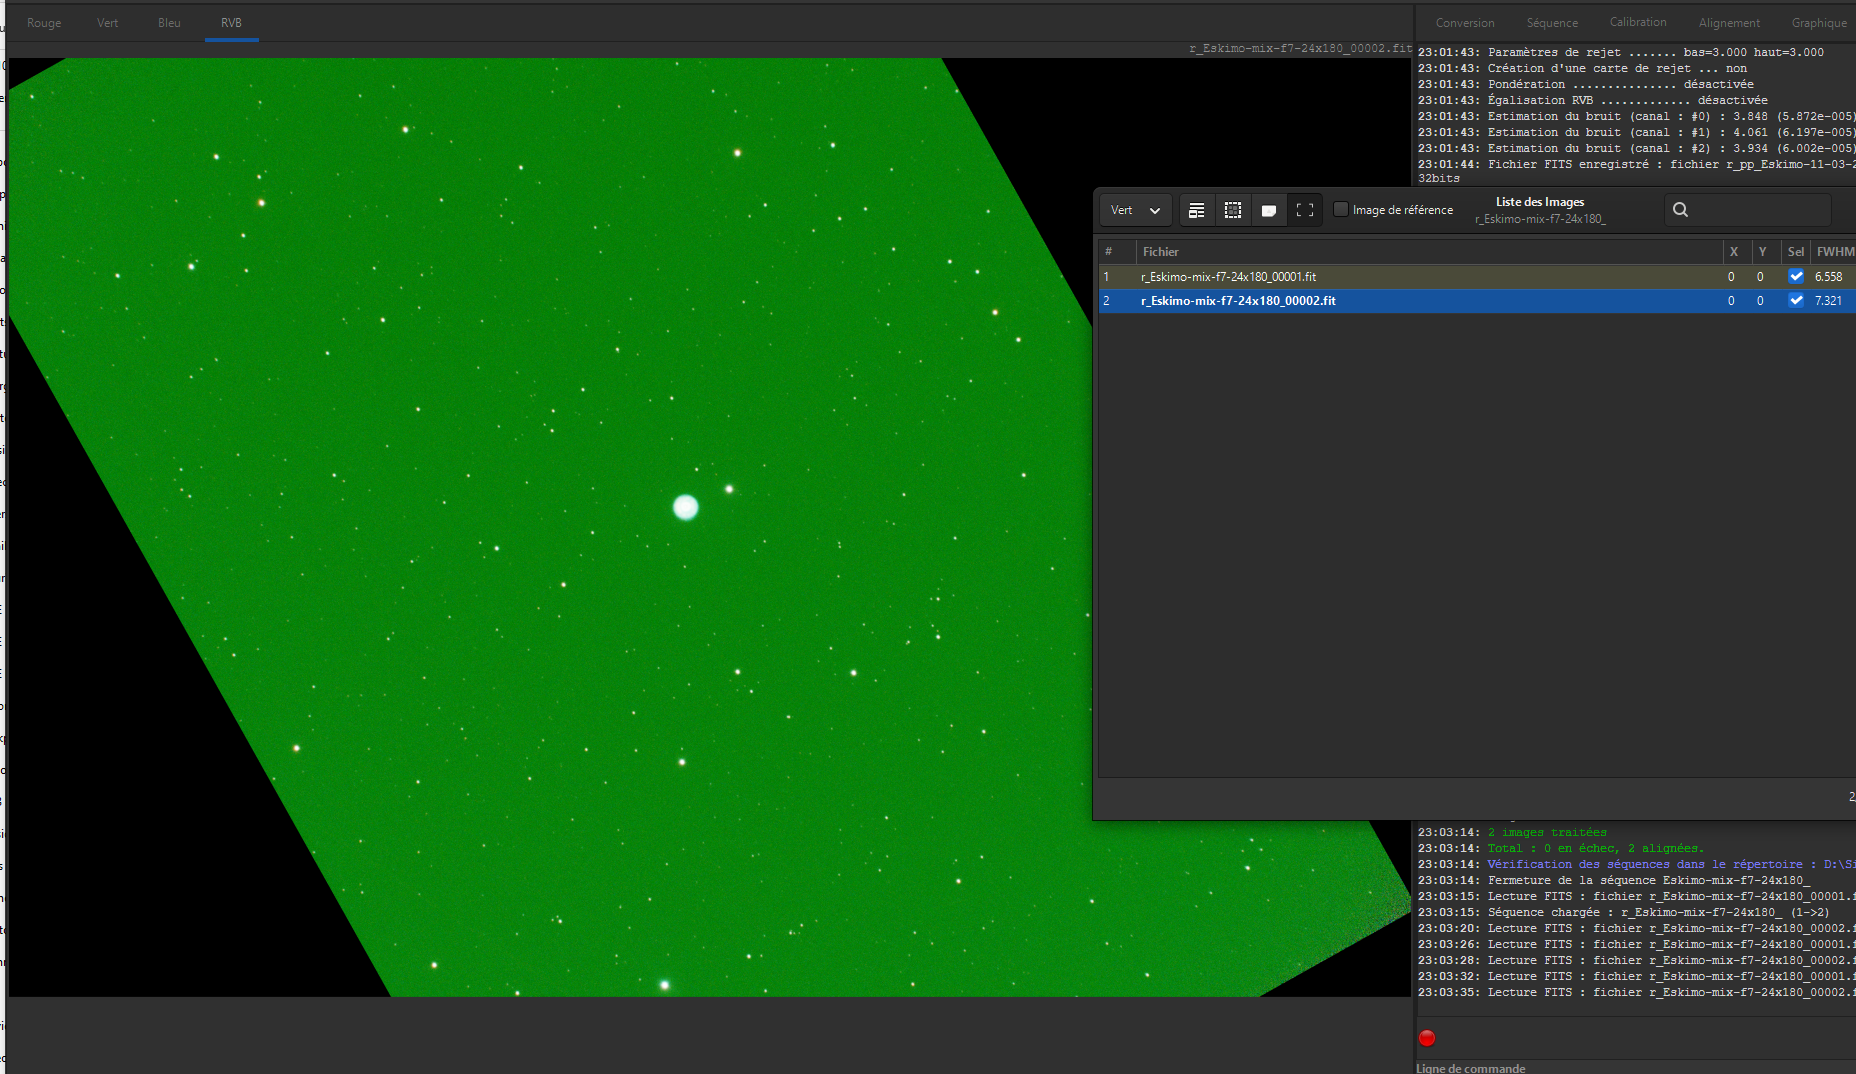Uncheck Sel for r_Eskimo-mix-f7-24x180_00002.fit
The height and width of the screenshot is (1074, 1856).
1796,300
